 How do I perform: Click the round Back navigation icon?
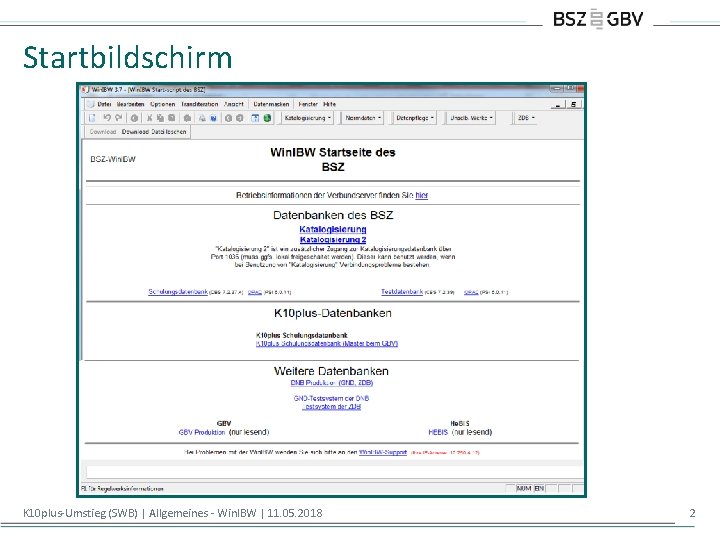tap(228, 118)
